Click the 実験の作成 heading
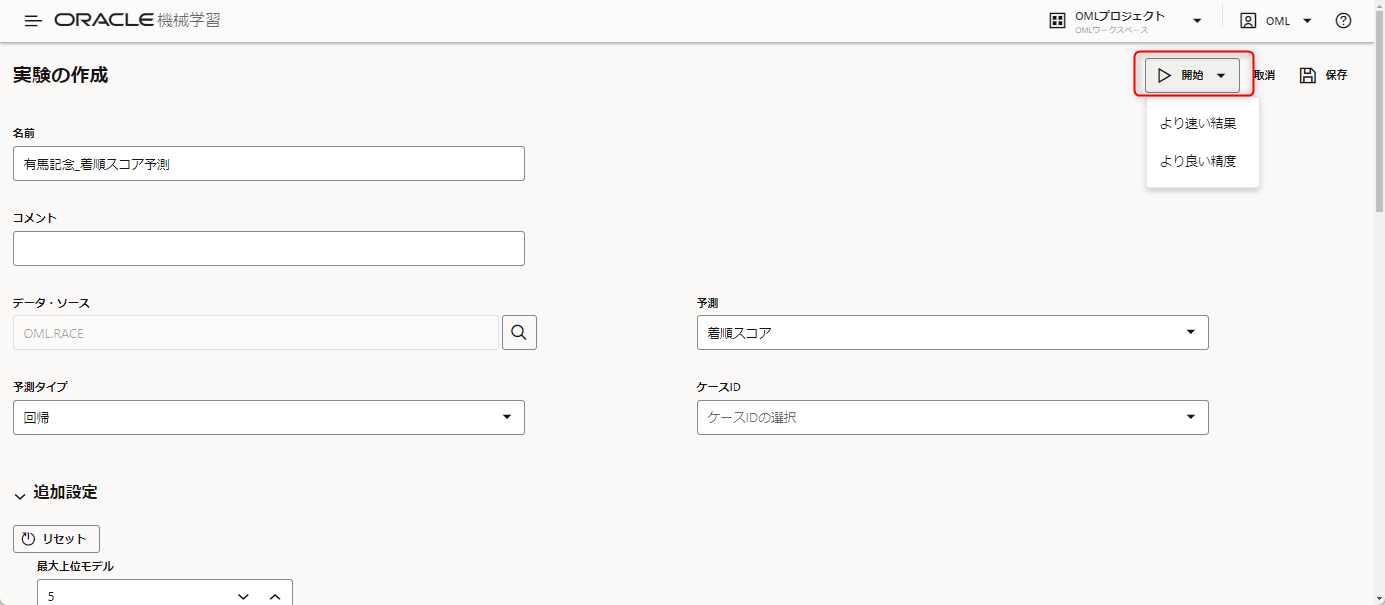Image resolution: width=1385 pixels, height=605 pixels. (x=60, y=75)
